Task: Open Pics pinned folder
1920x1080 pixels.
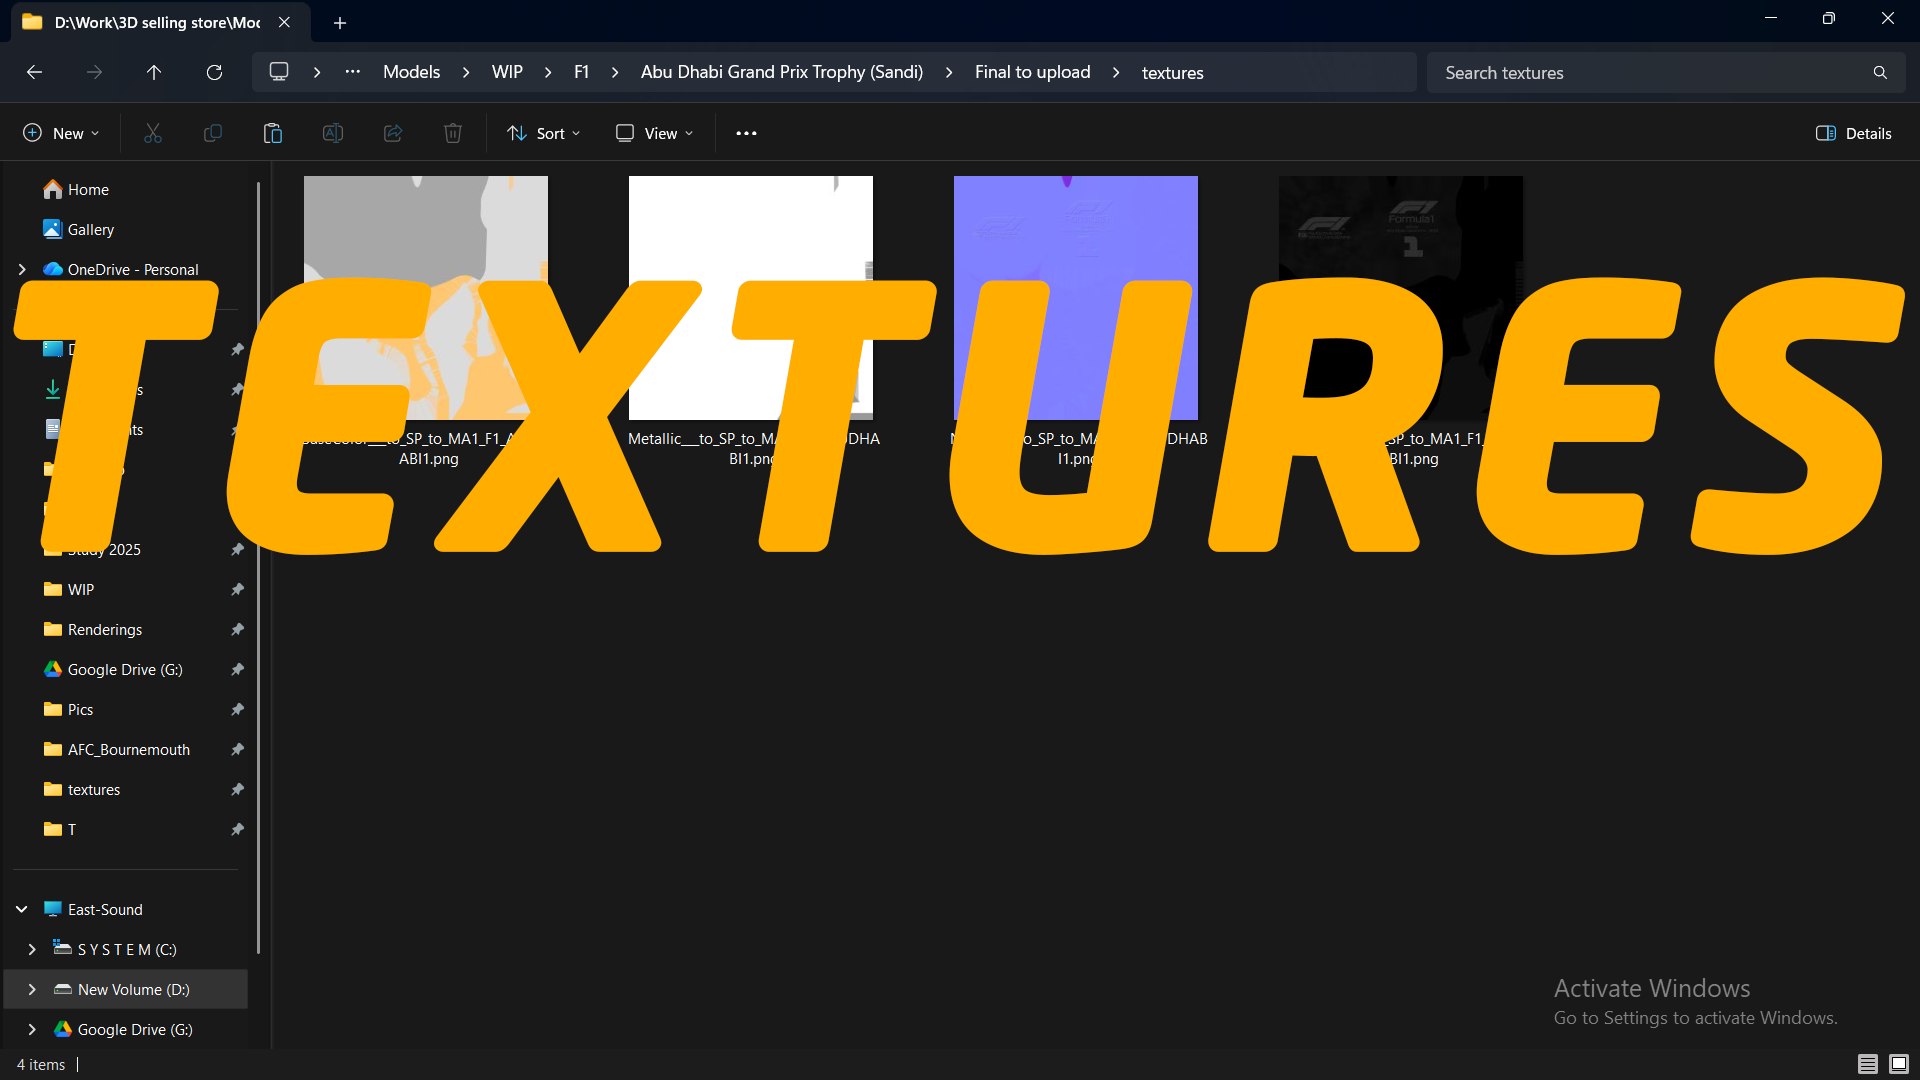Action: click(x=68, y=709)
